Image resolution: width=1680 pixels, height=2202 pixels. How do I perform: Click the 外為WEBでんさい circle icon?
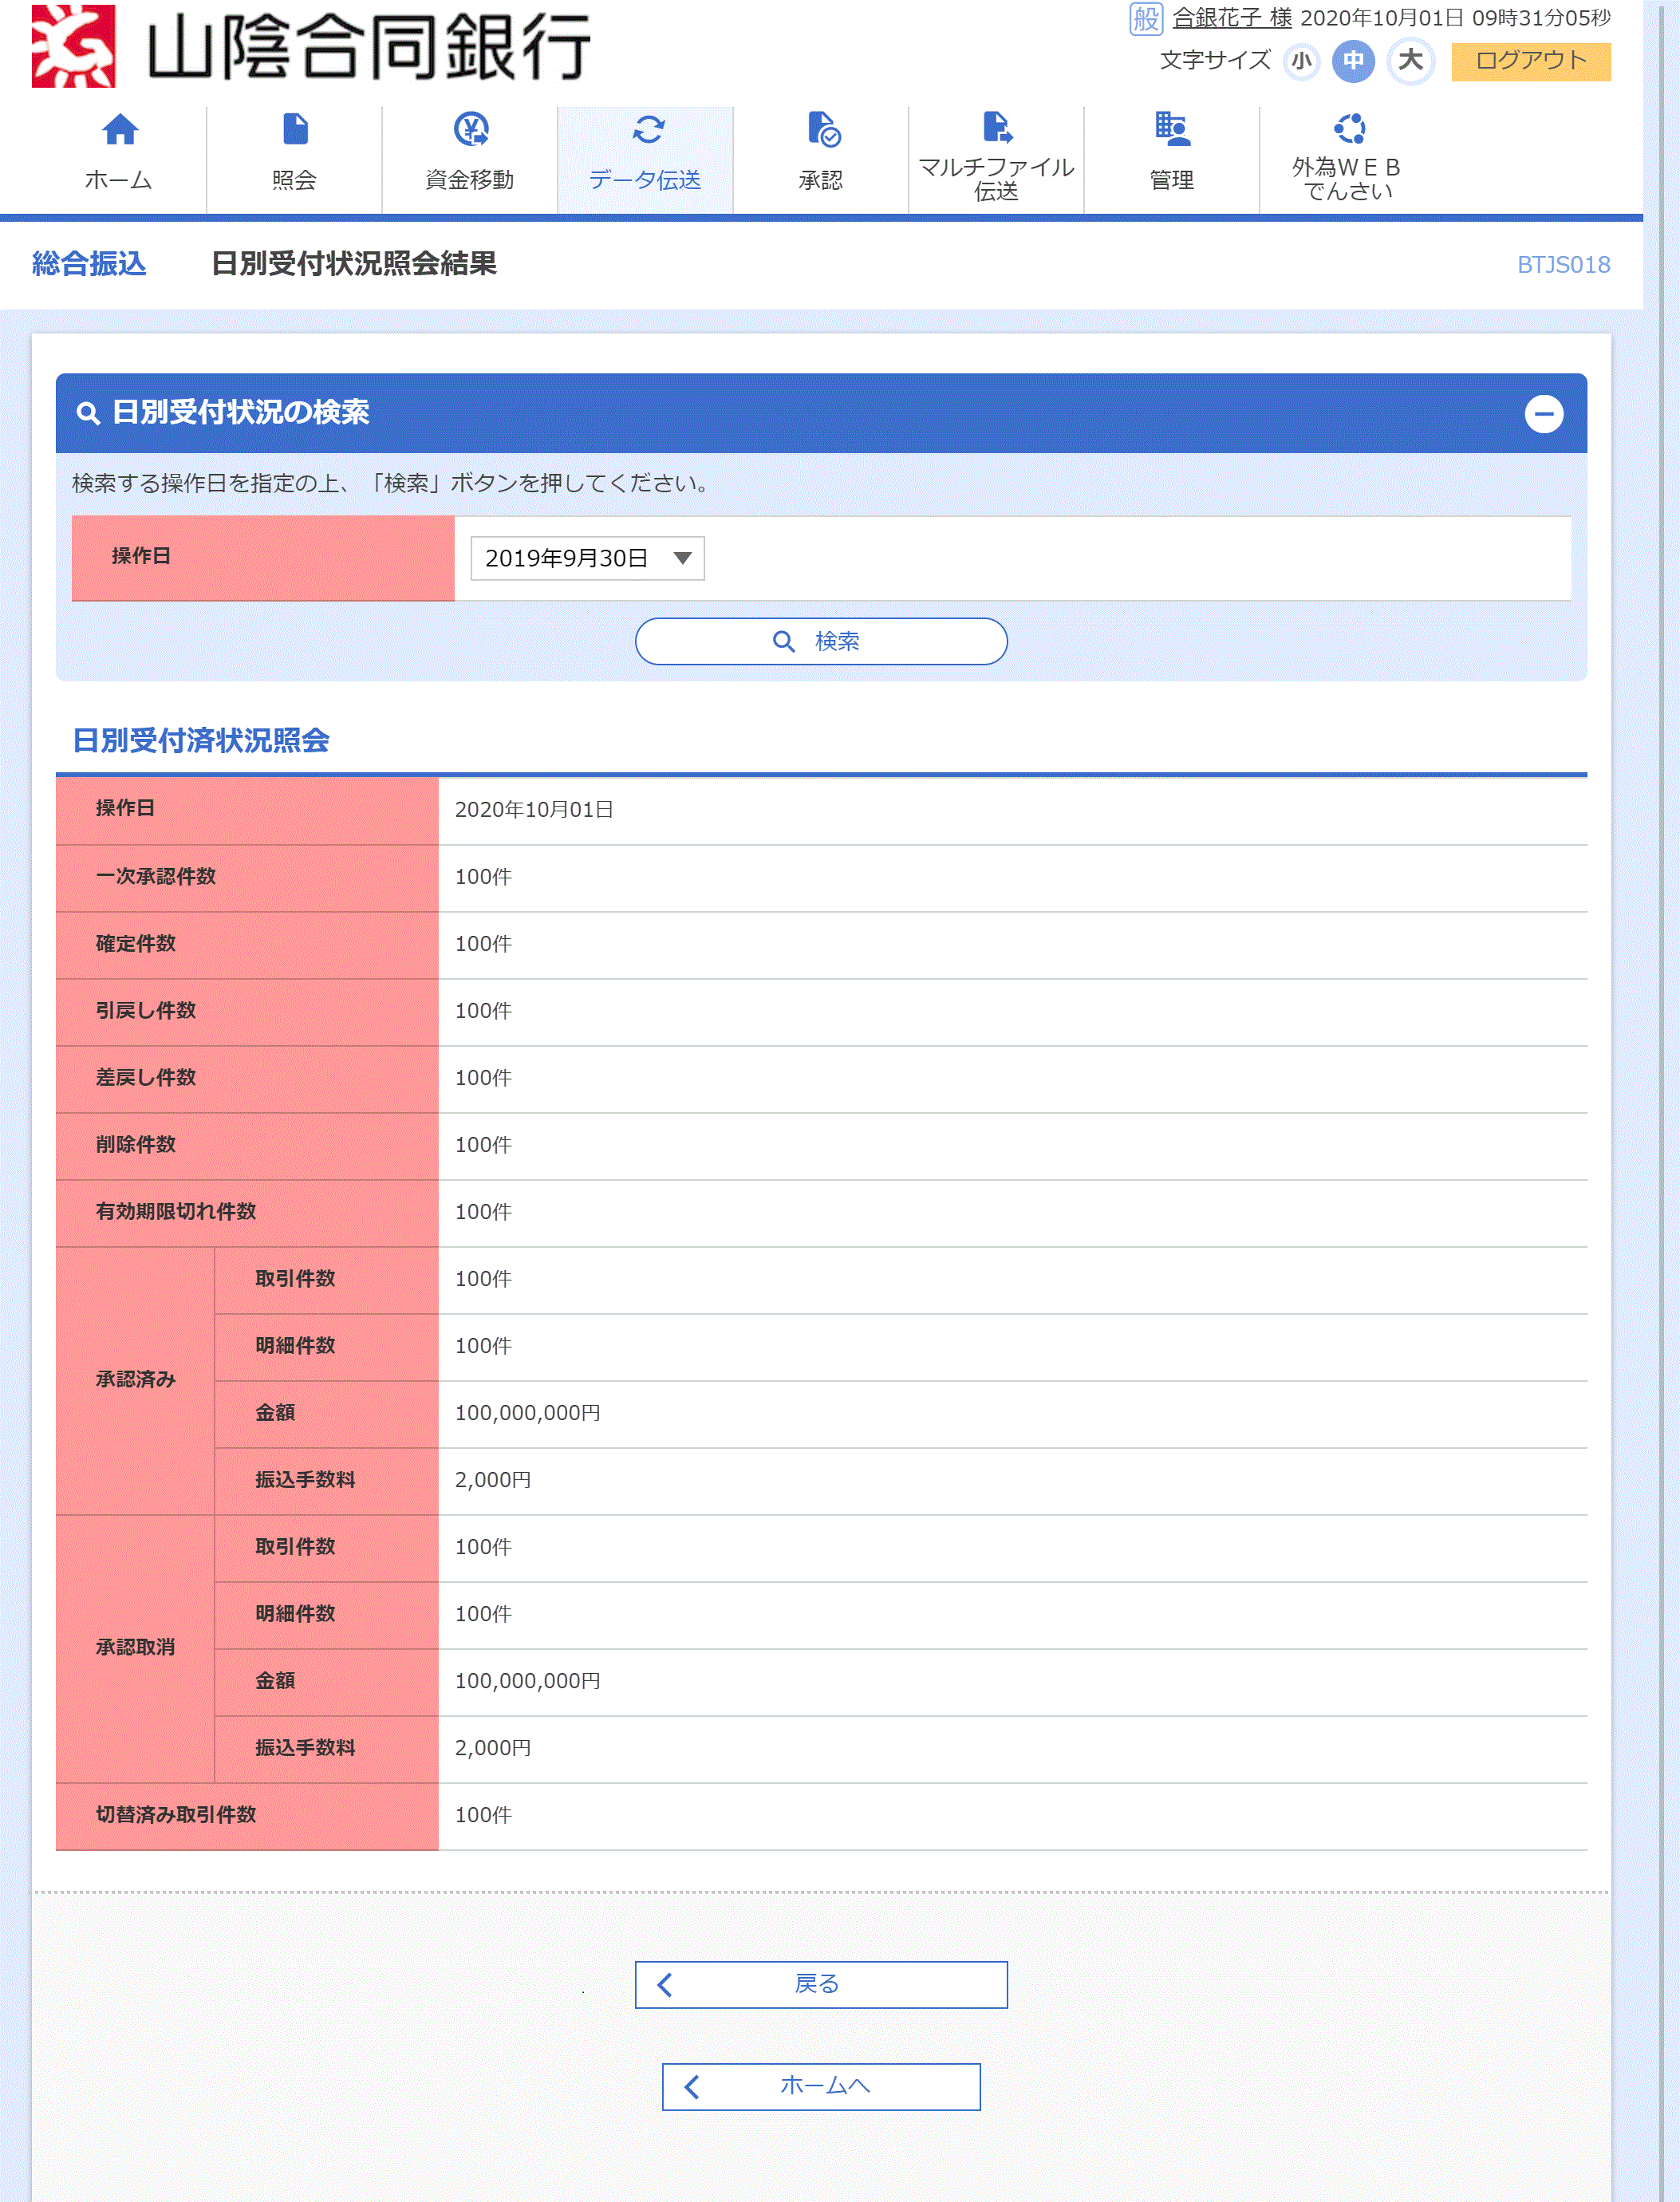[1349, 128]
